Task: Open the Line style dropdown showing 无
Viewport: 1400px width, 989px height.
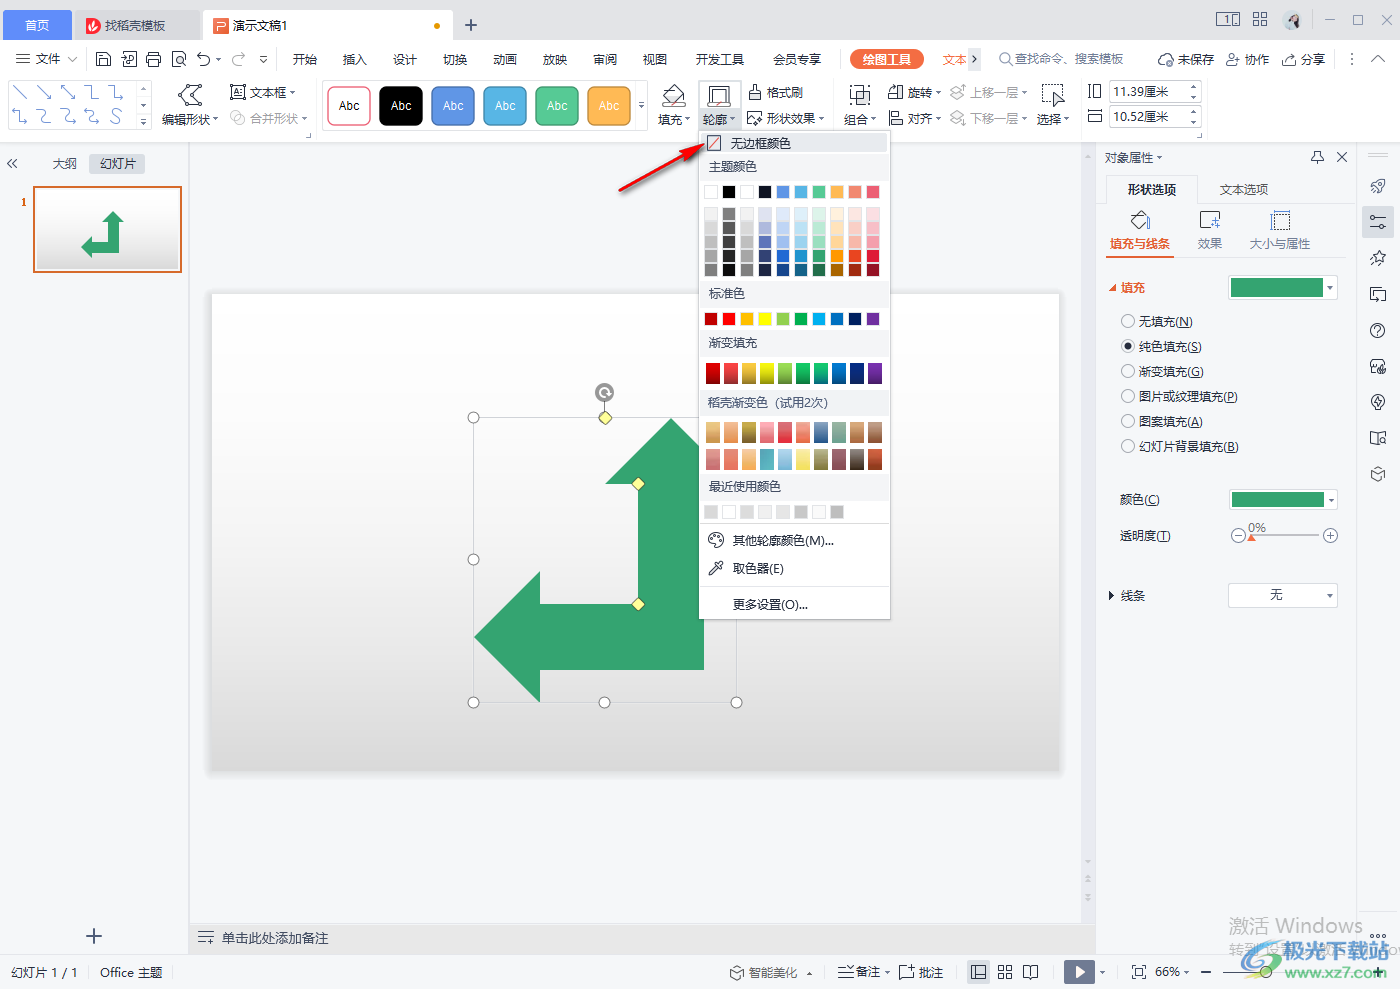Action: point(1283,595)
